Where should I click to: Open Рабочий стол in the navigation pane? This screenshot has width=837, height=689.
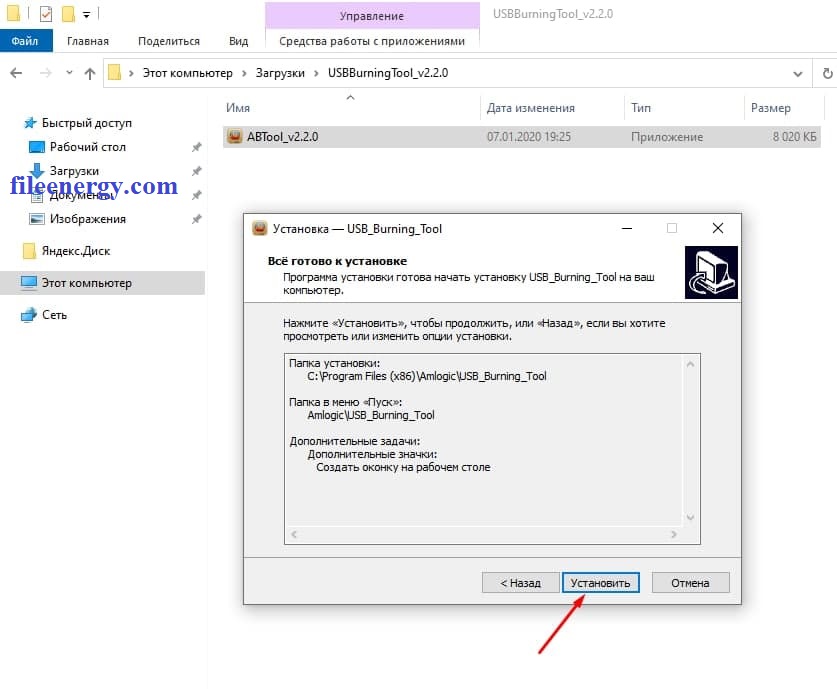[88, 147]
